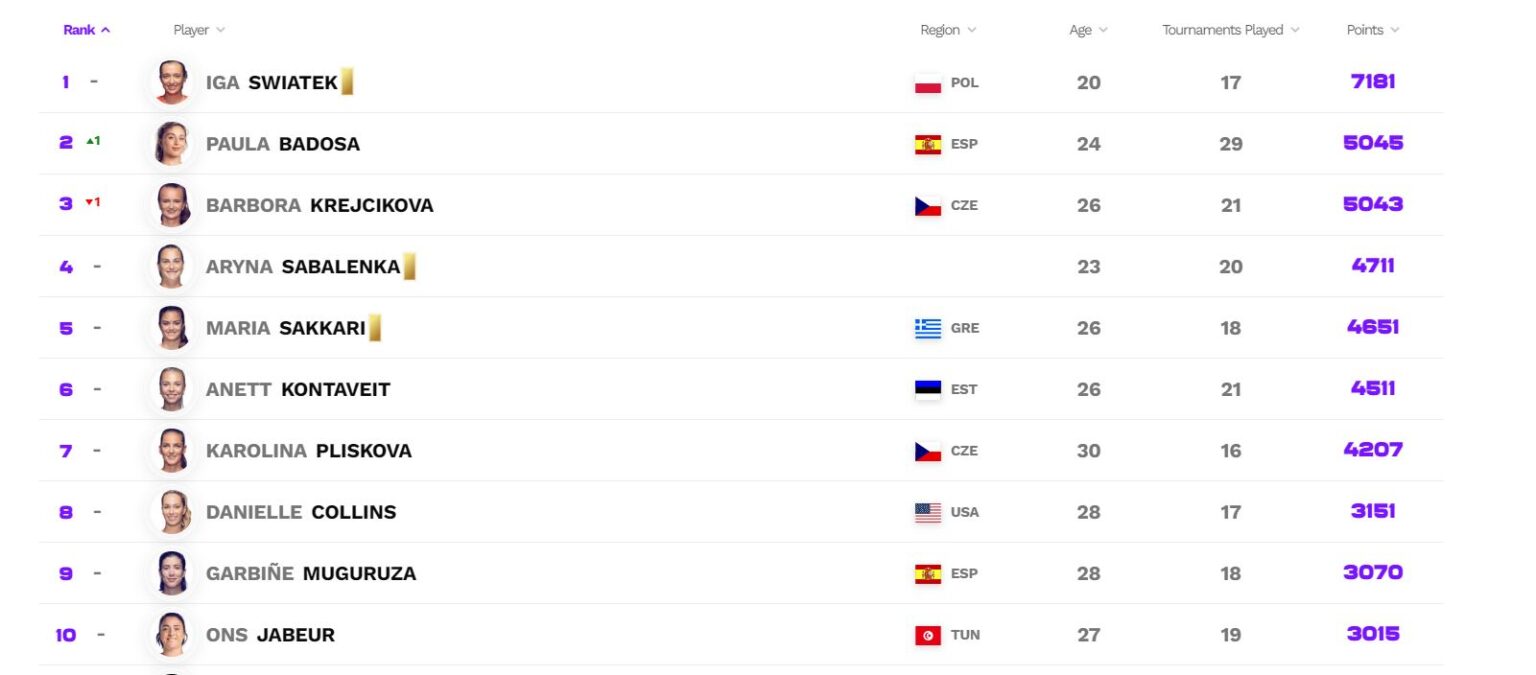
Task: Click Iga Swiatek's player photo
Action: click(172, 82)
